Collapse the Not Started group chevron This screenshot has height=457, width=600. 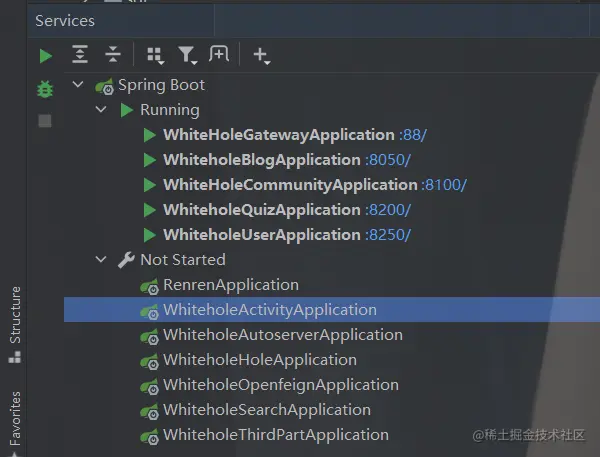(x=101, y=260)
